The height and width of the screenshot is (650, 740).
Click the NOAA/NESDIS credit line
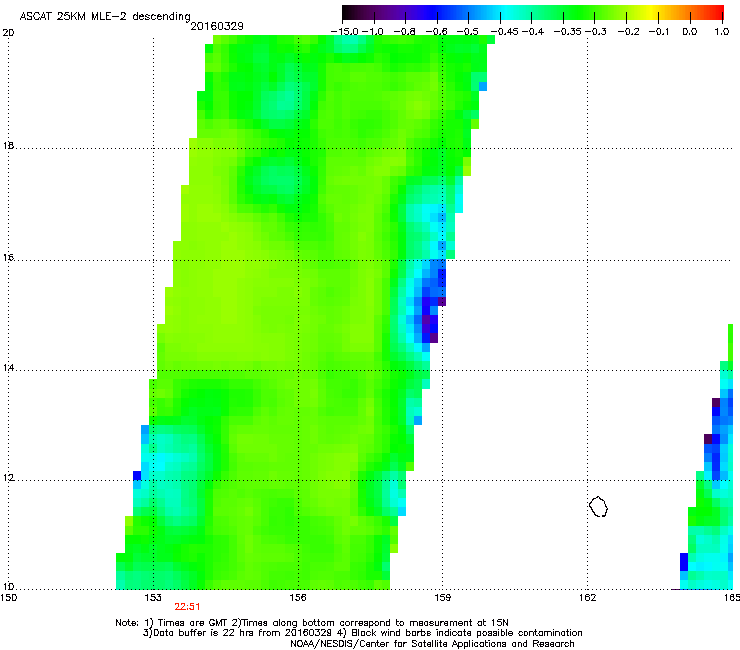(432, 644)
